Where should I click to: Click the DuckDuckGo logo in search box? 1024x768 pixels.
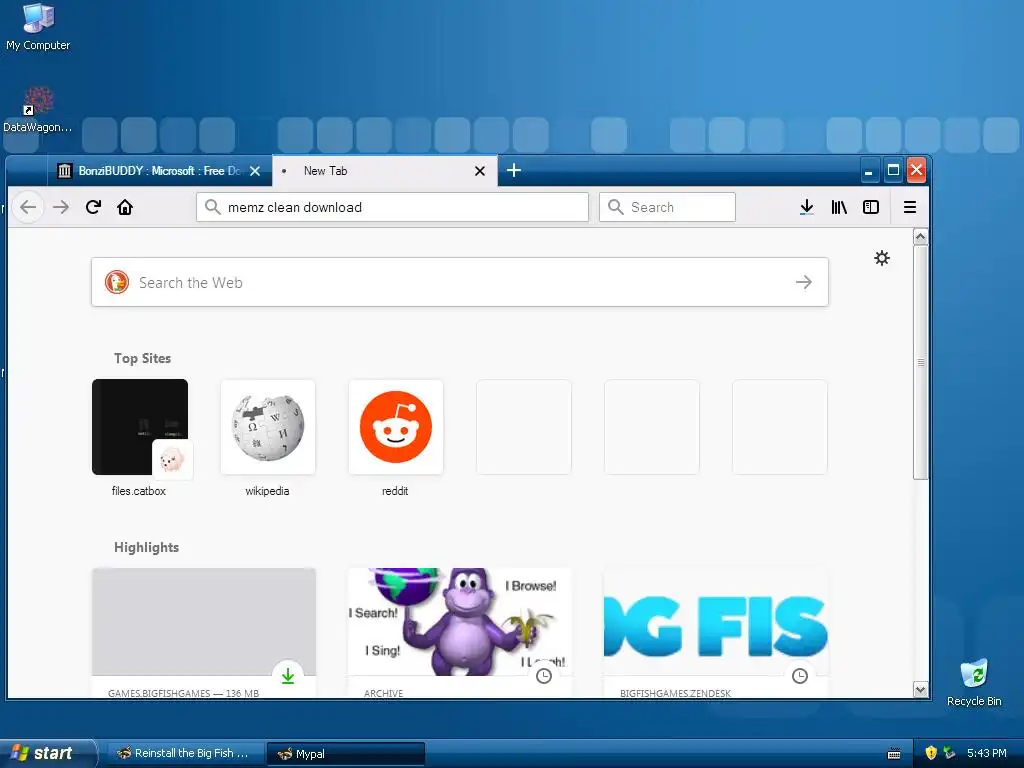coord(117,282)
